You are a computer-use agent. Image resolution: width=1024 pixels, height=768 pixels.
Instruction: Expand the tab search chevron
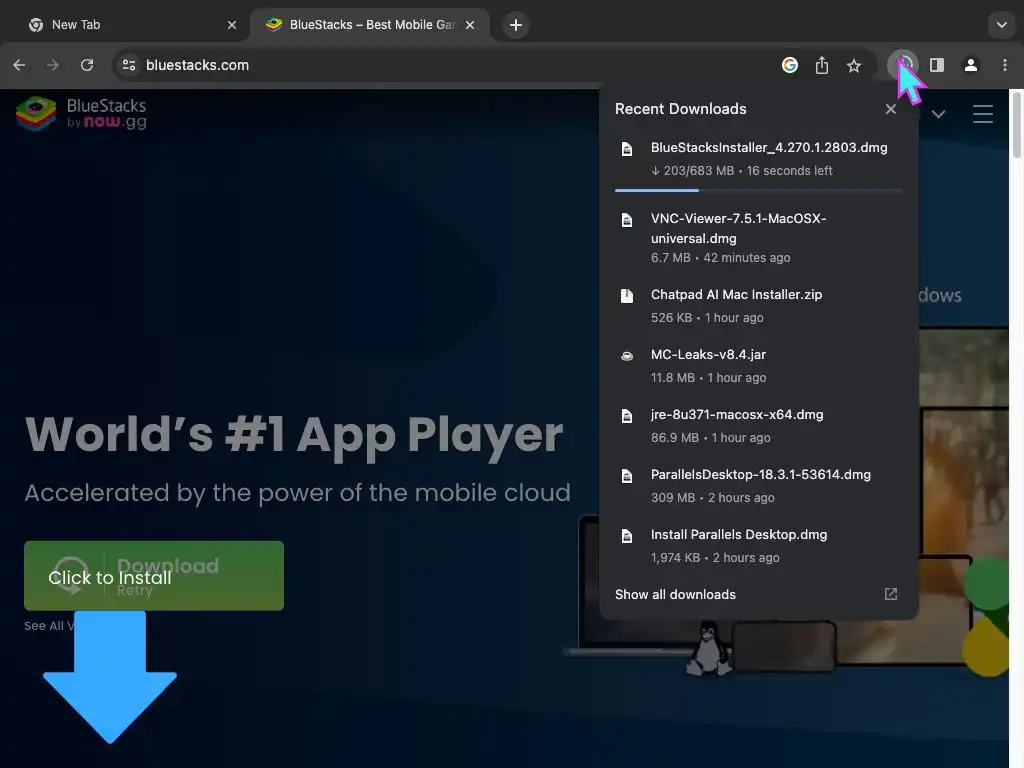[1001, 25]
